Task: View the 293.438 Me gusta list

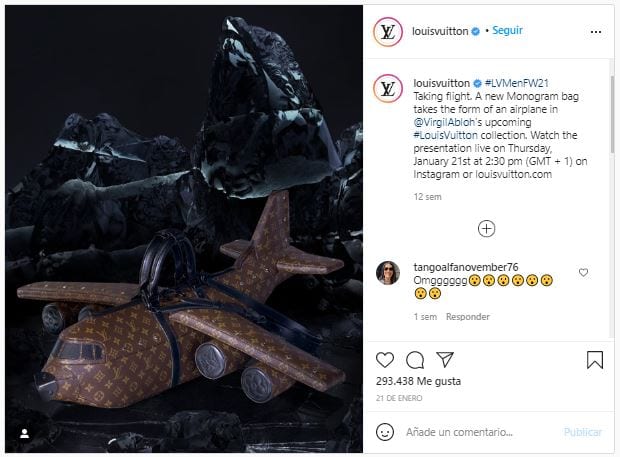Action: point(416,381)
